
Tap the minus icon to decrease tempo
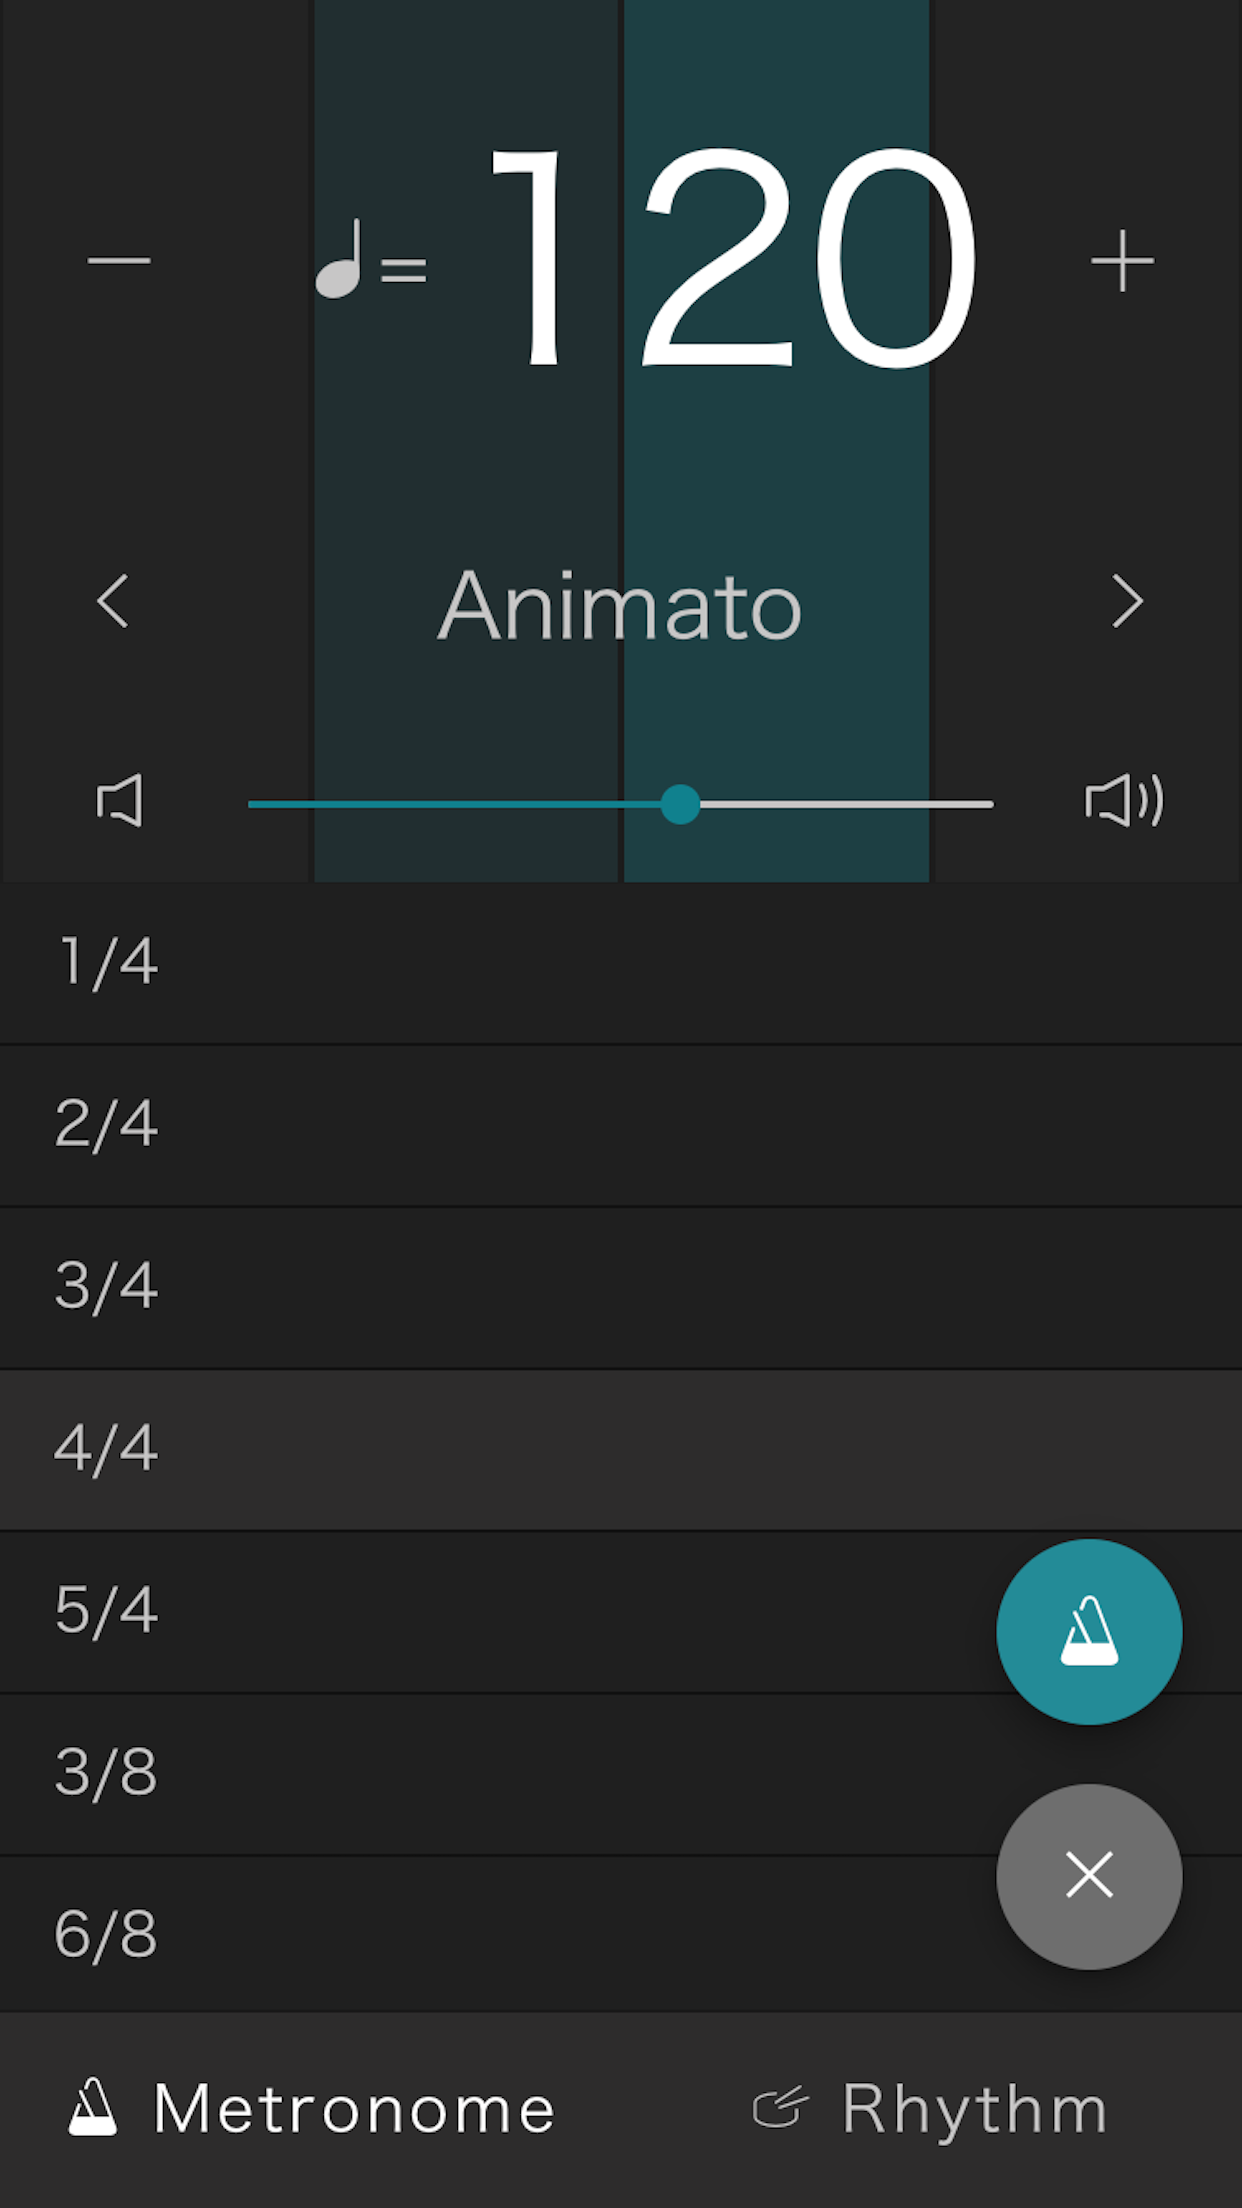click(119, 261)
